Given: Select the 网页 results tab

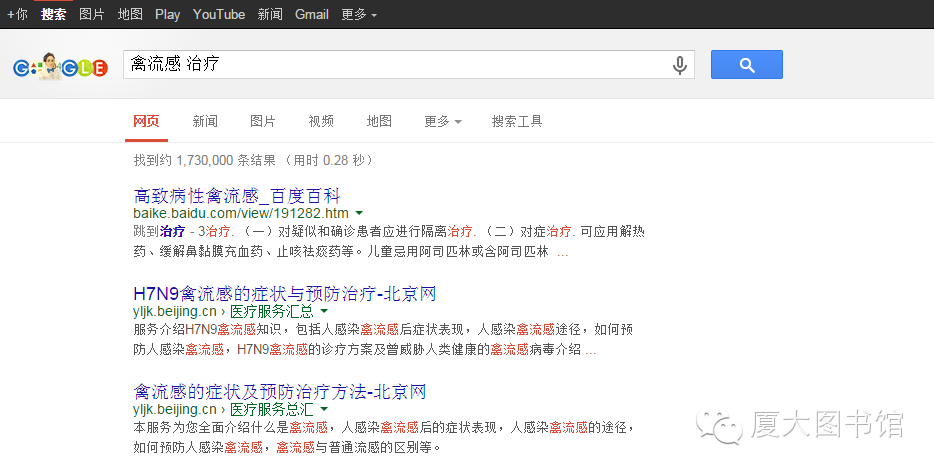Looking at the screenshot, I should [x=146, y=121].
